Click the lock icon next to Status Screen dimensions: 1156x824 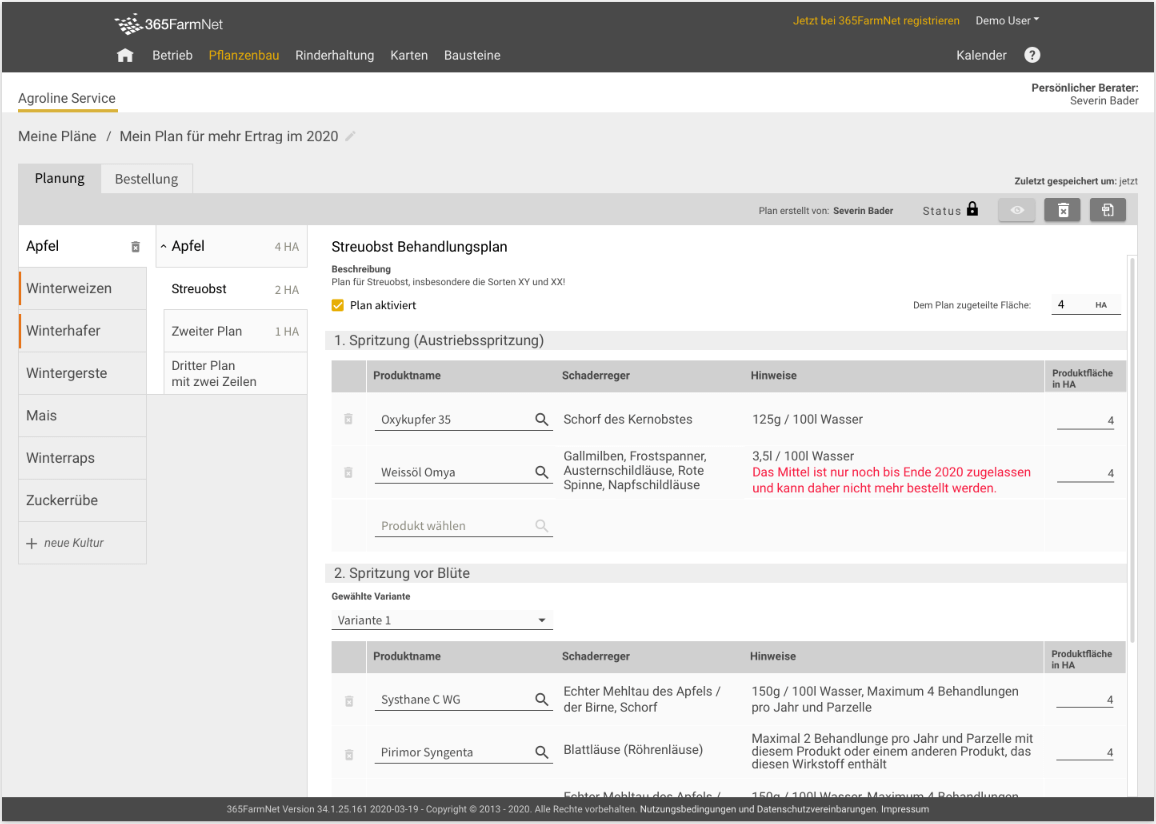(972, 210)
